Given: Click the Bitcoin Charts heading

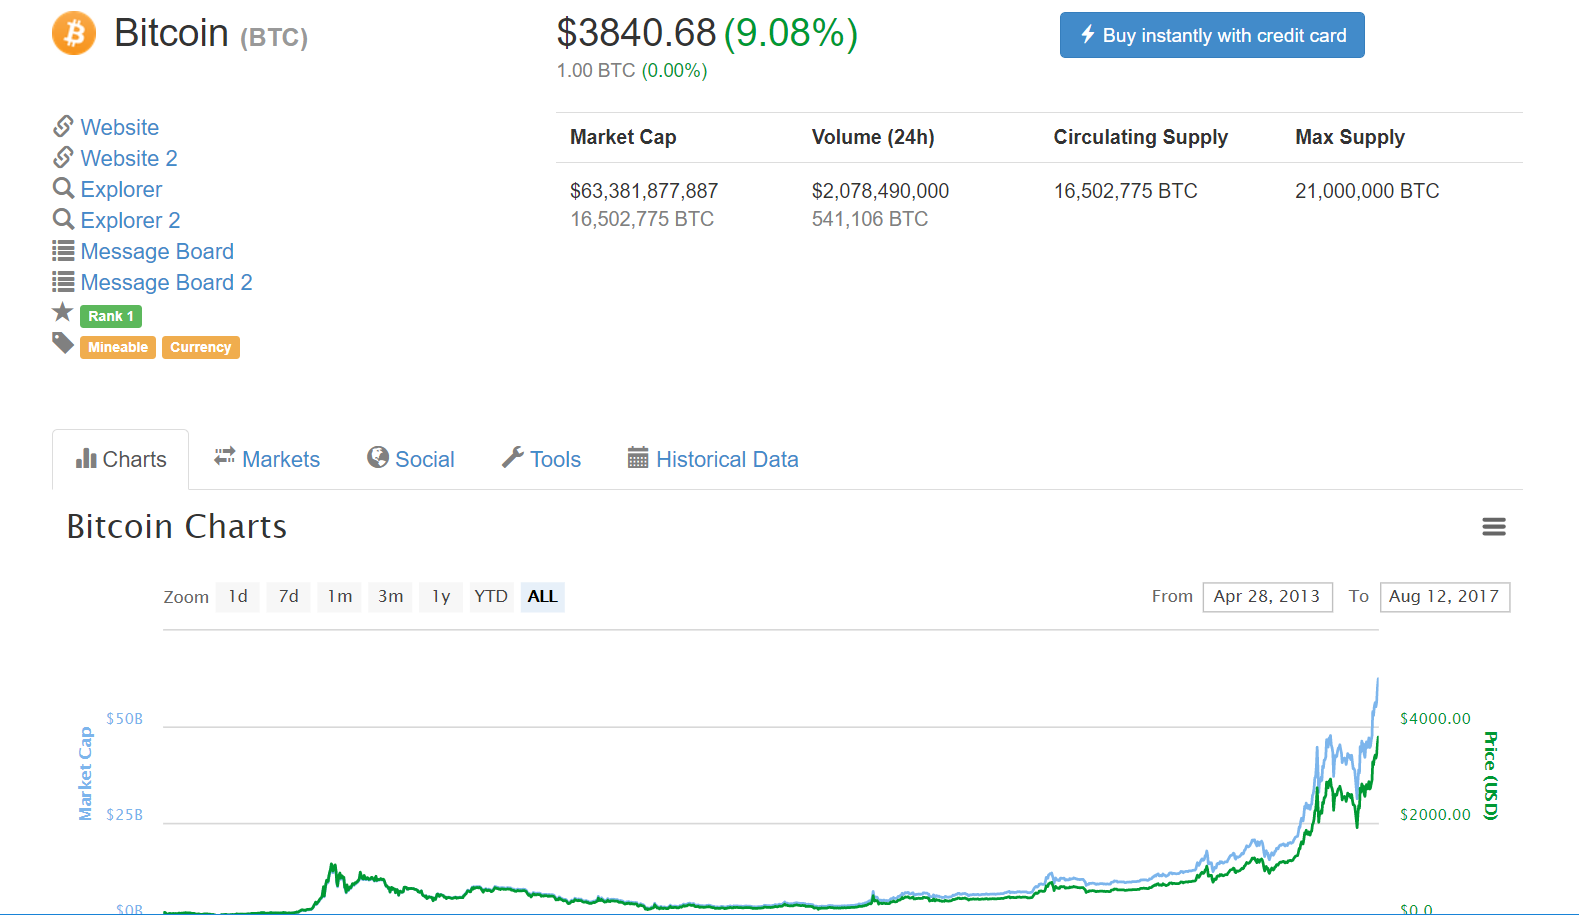Looking at the screenshot, I should pos(177,526).
